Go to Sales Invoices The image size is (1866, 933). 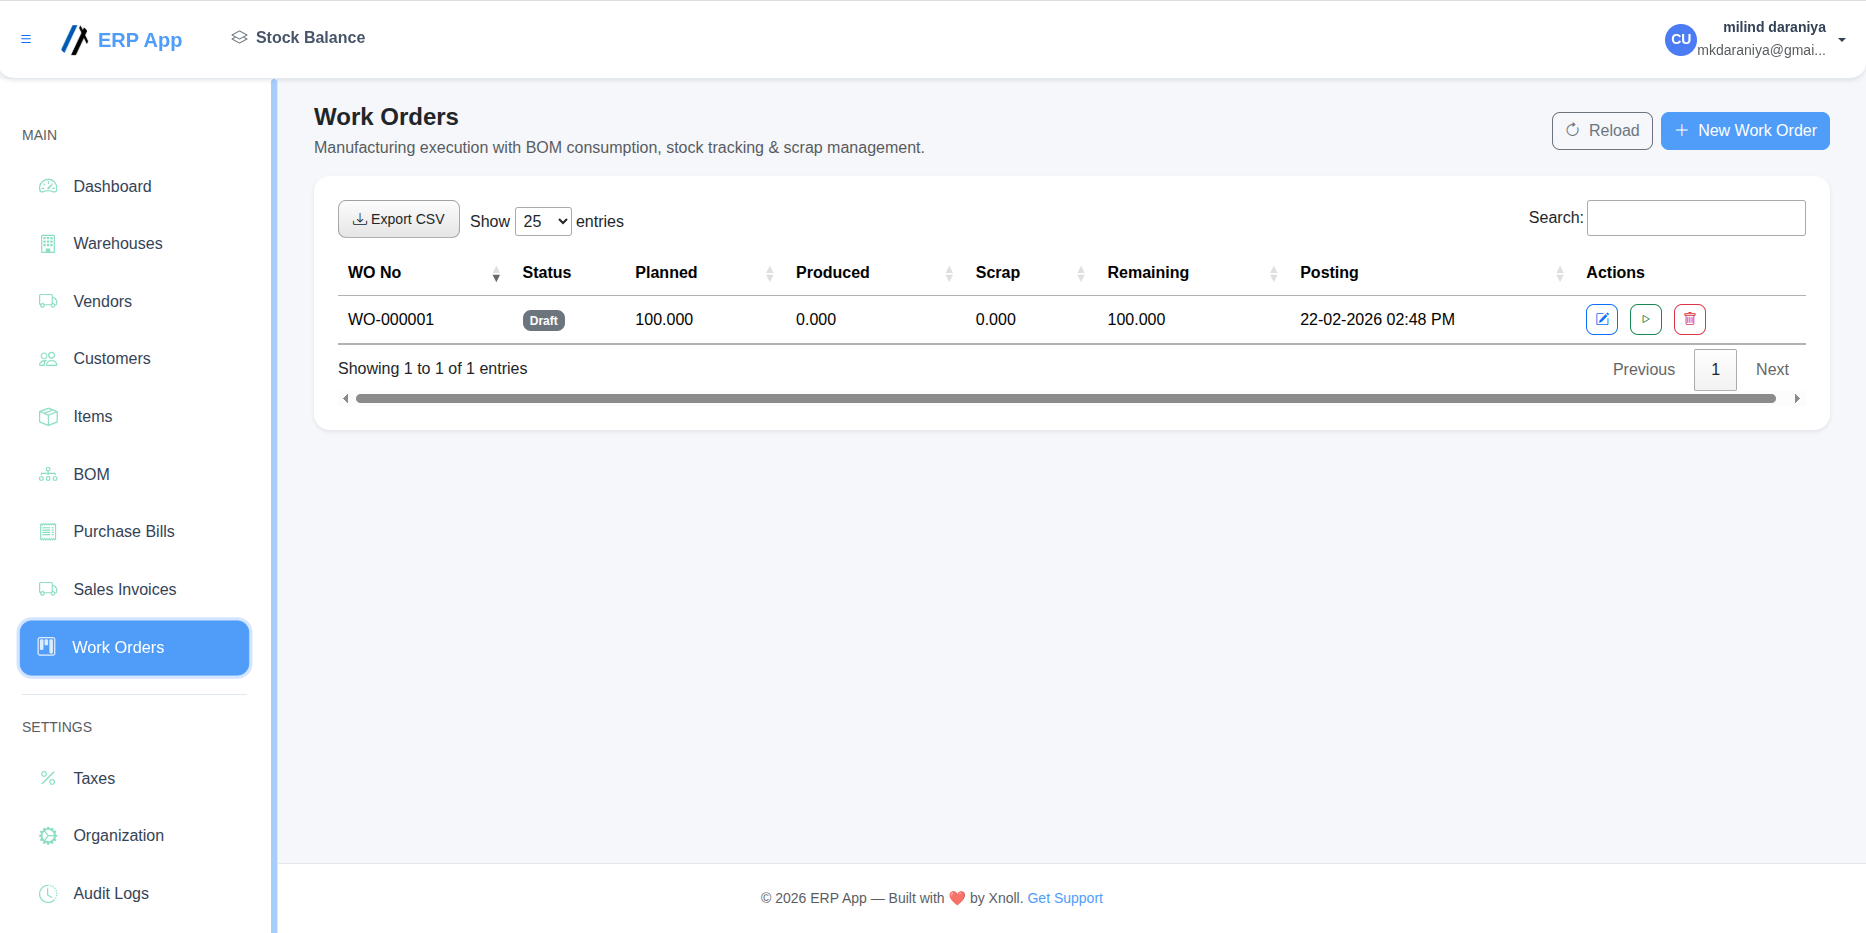124,589
